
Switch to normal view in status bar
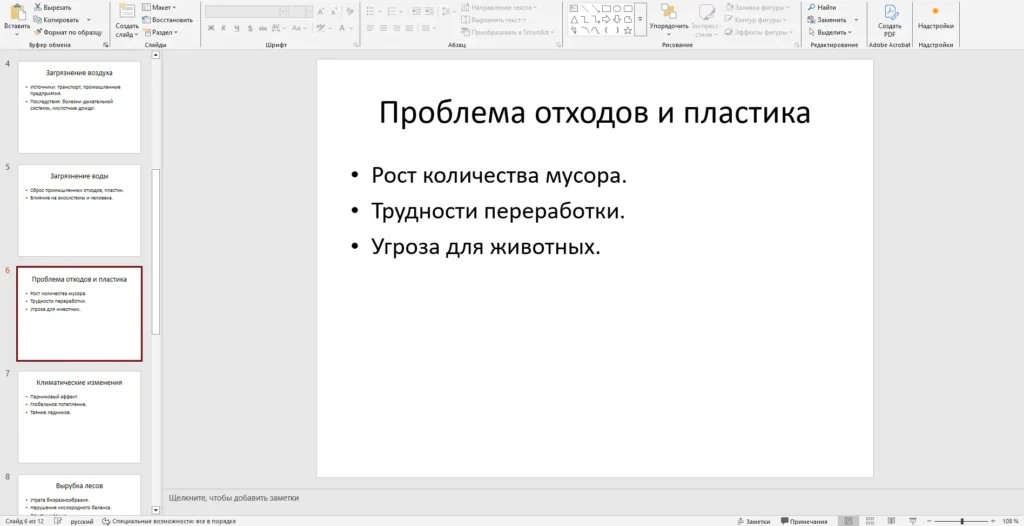click(x=848, y=521)
